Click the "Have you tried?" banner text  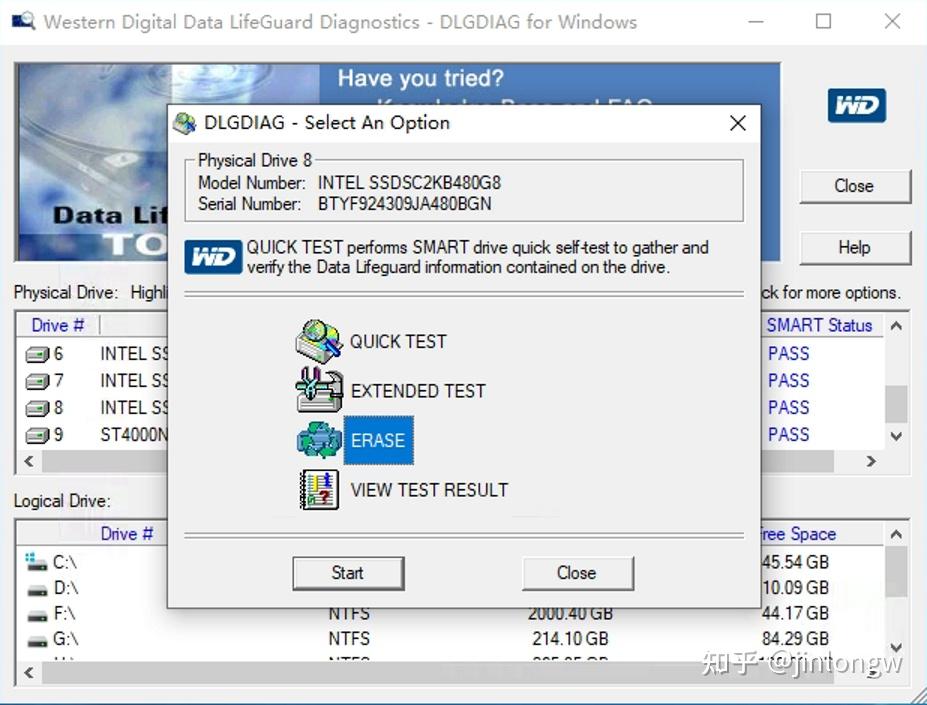[420, 78]
